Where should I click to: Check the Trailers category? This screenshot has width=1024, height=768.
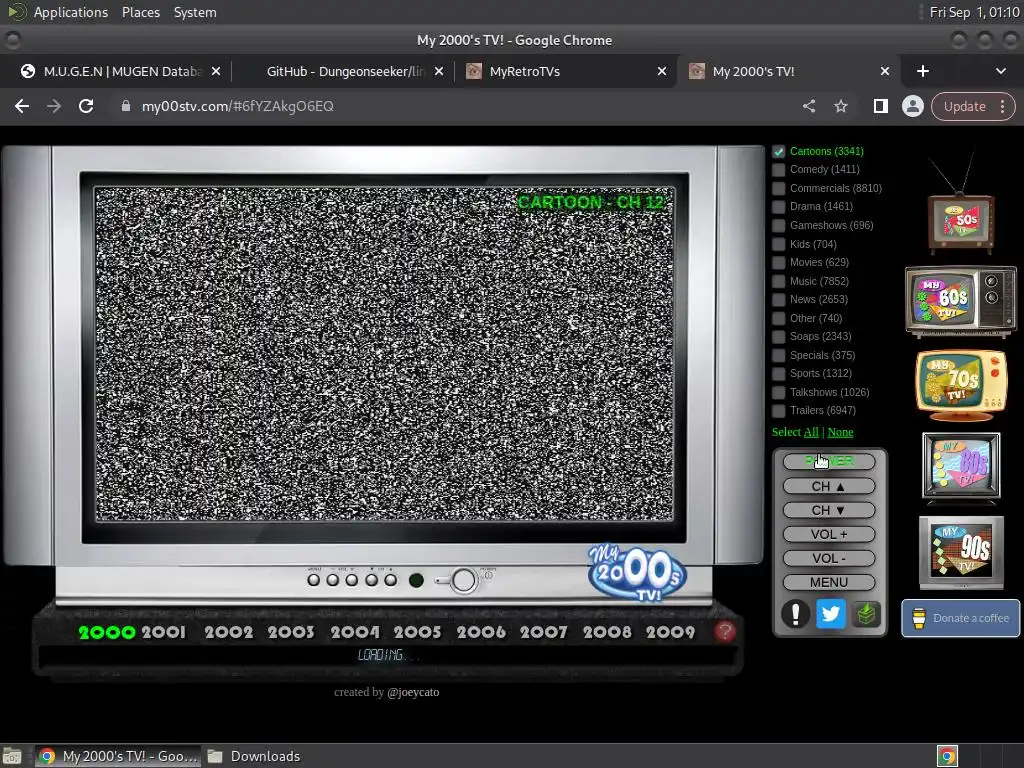tap(778, 411)
